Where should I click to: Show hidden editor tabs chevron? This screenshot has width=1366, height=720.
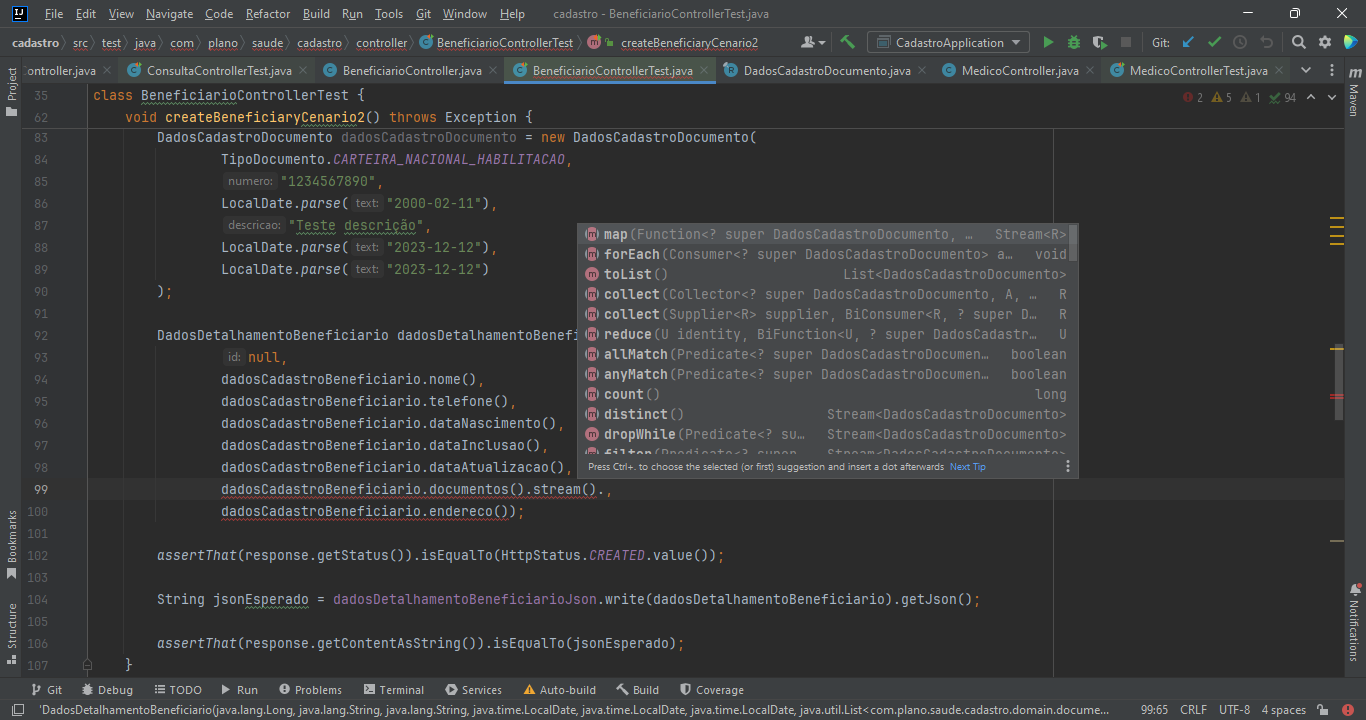point(1304,71)
